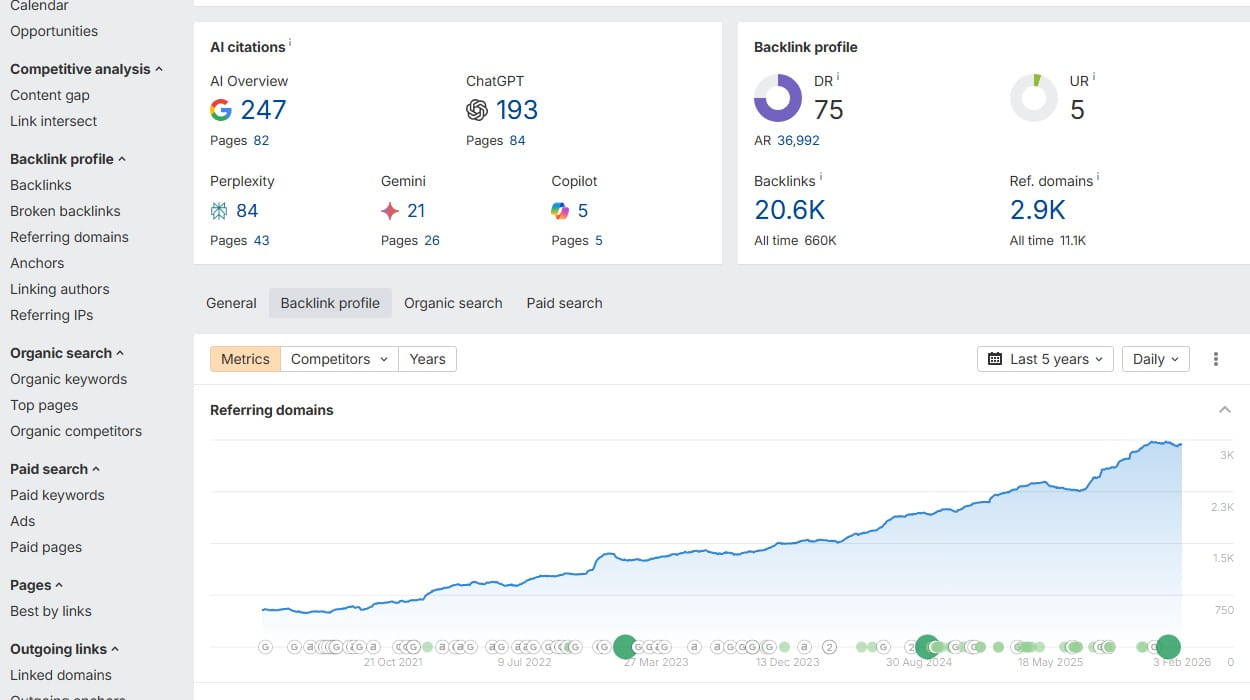Open the Daily granularity dropdown
The width and height of the screenshot is (1250, 700).
point(1155,358)
